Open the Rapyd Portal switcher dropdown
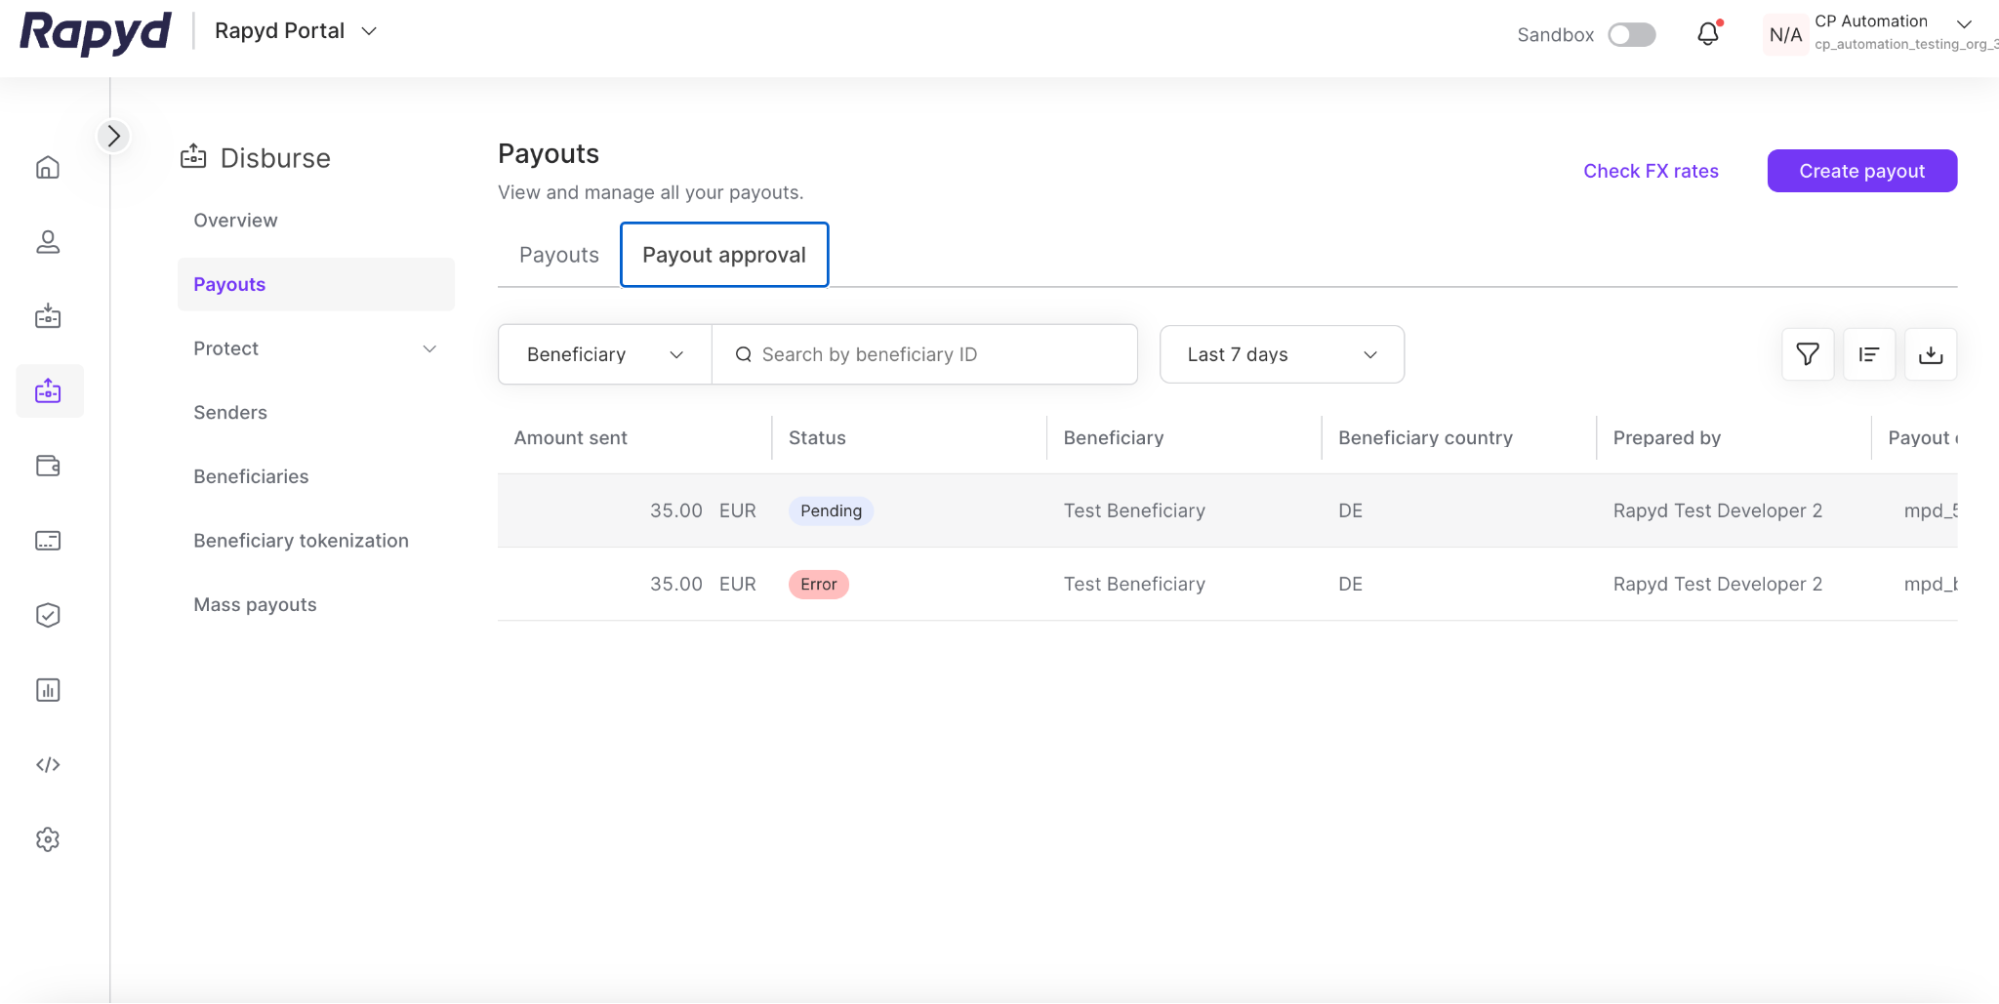1999x1004 pixels. (x=294, y=30)
